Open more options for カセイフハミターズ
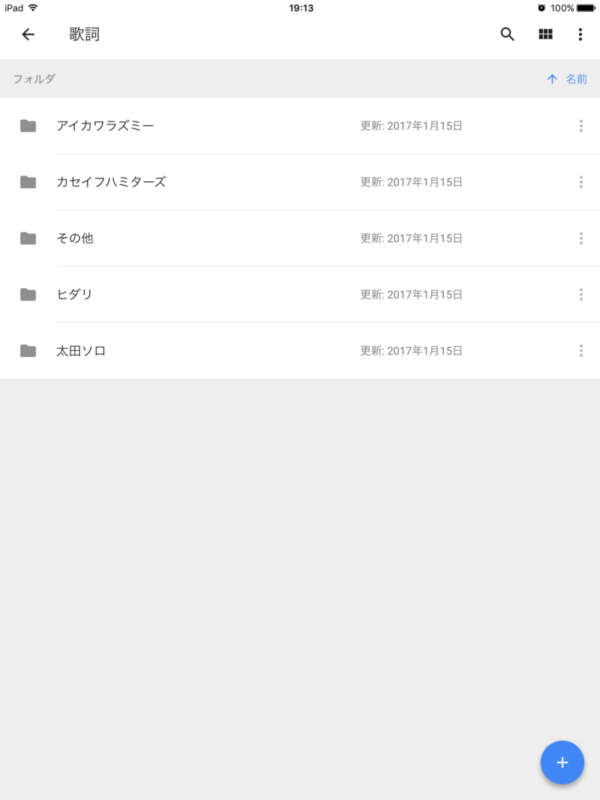600x800 pixels. (580, 182)
